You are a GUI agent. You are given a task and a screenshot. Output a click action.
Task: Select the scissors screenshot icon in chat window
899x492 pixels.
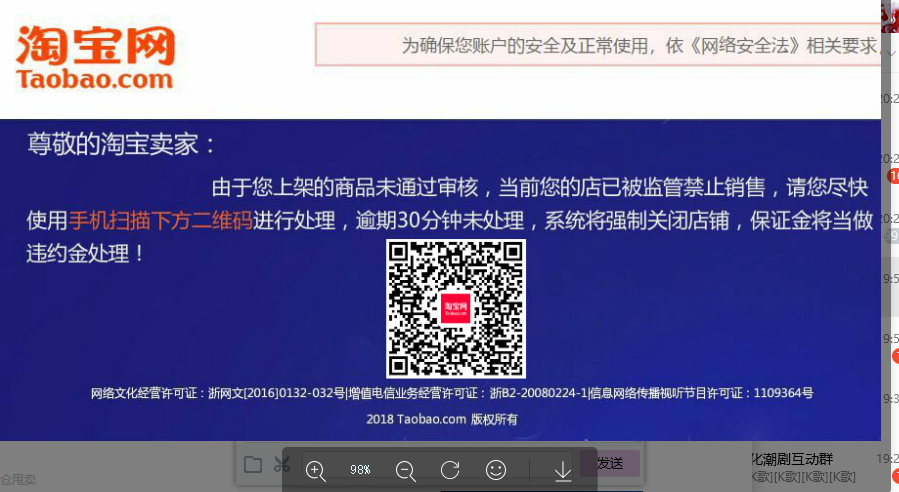(x=281, y=464)
